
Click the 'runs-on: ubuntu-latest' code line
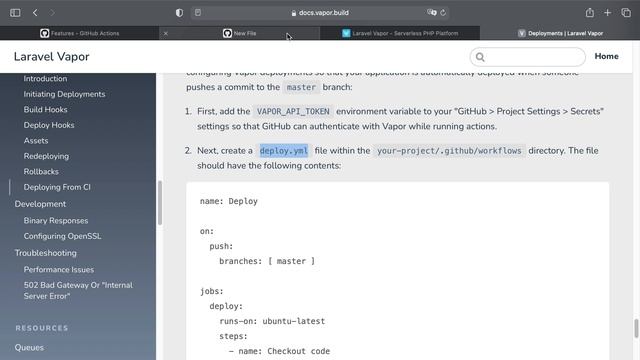[x=272, y=321]
